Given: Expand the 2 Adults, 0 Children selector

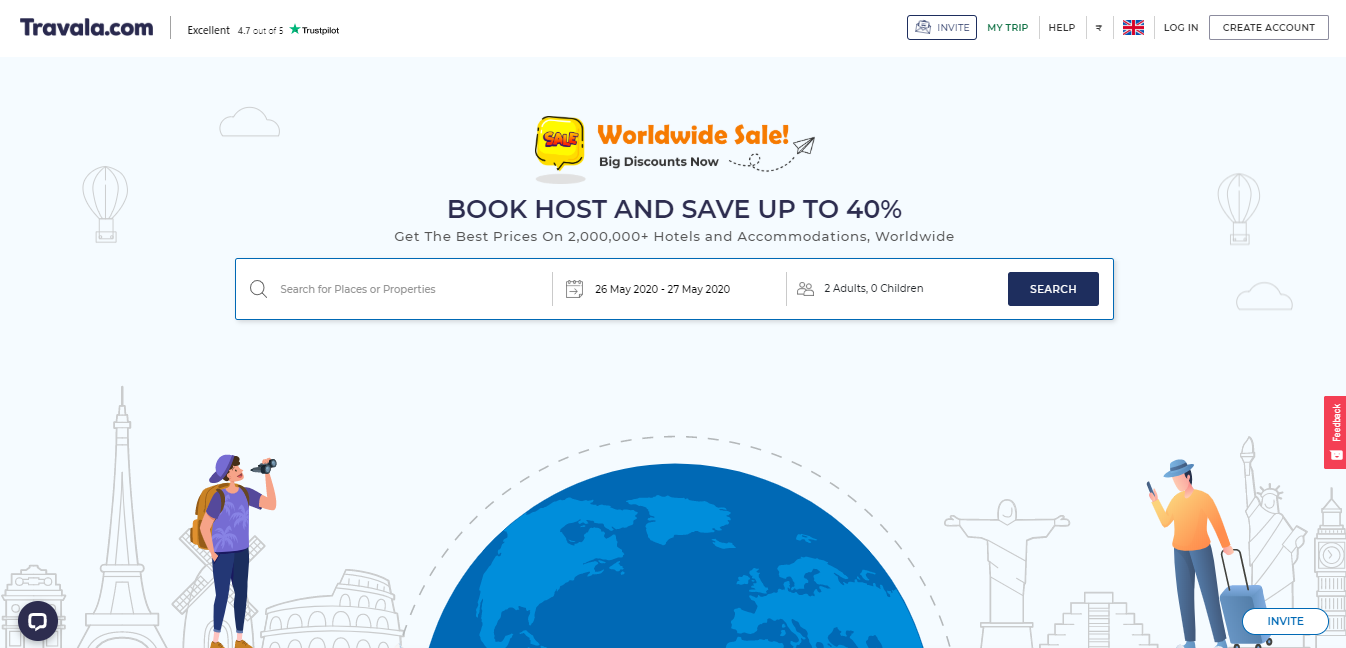Looking at the screenshot, I should click(873, 288).
